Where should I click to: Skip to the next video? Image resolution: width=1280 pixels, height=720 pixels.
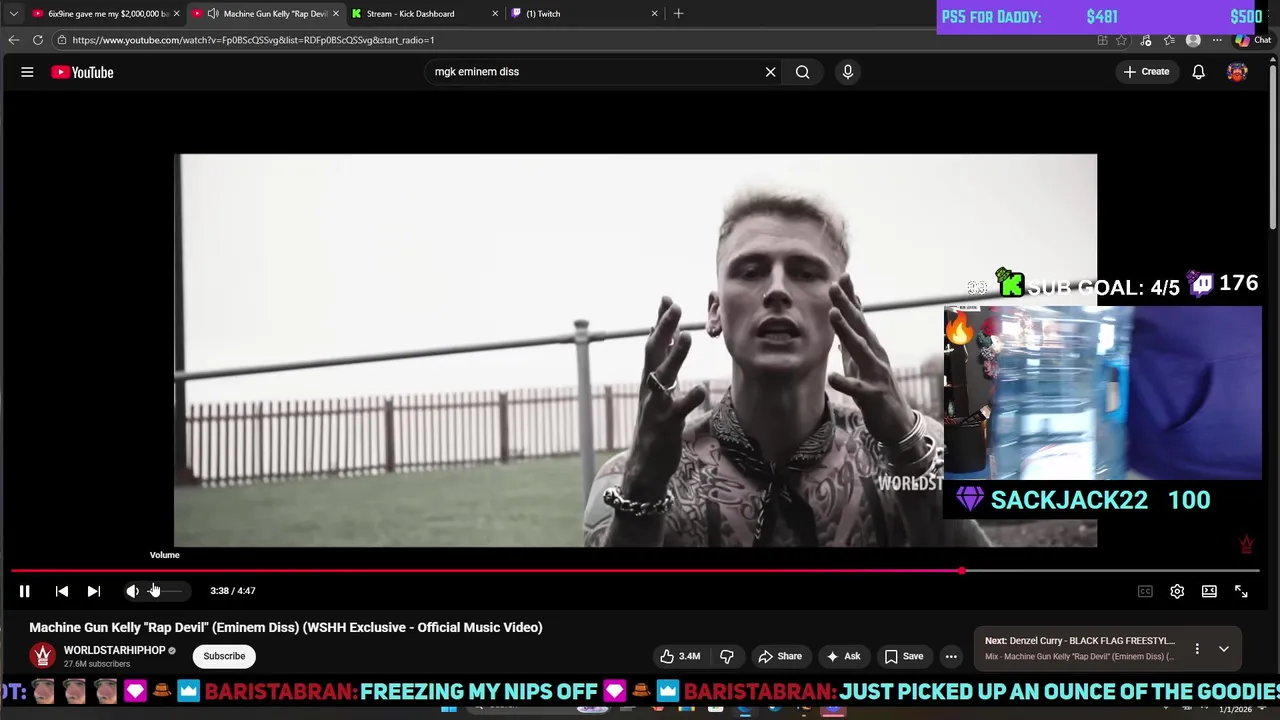pyautogui.click(x=93, y=591)
